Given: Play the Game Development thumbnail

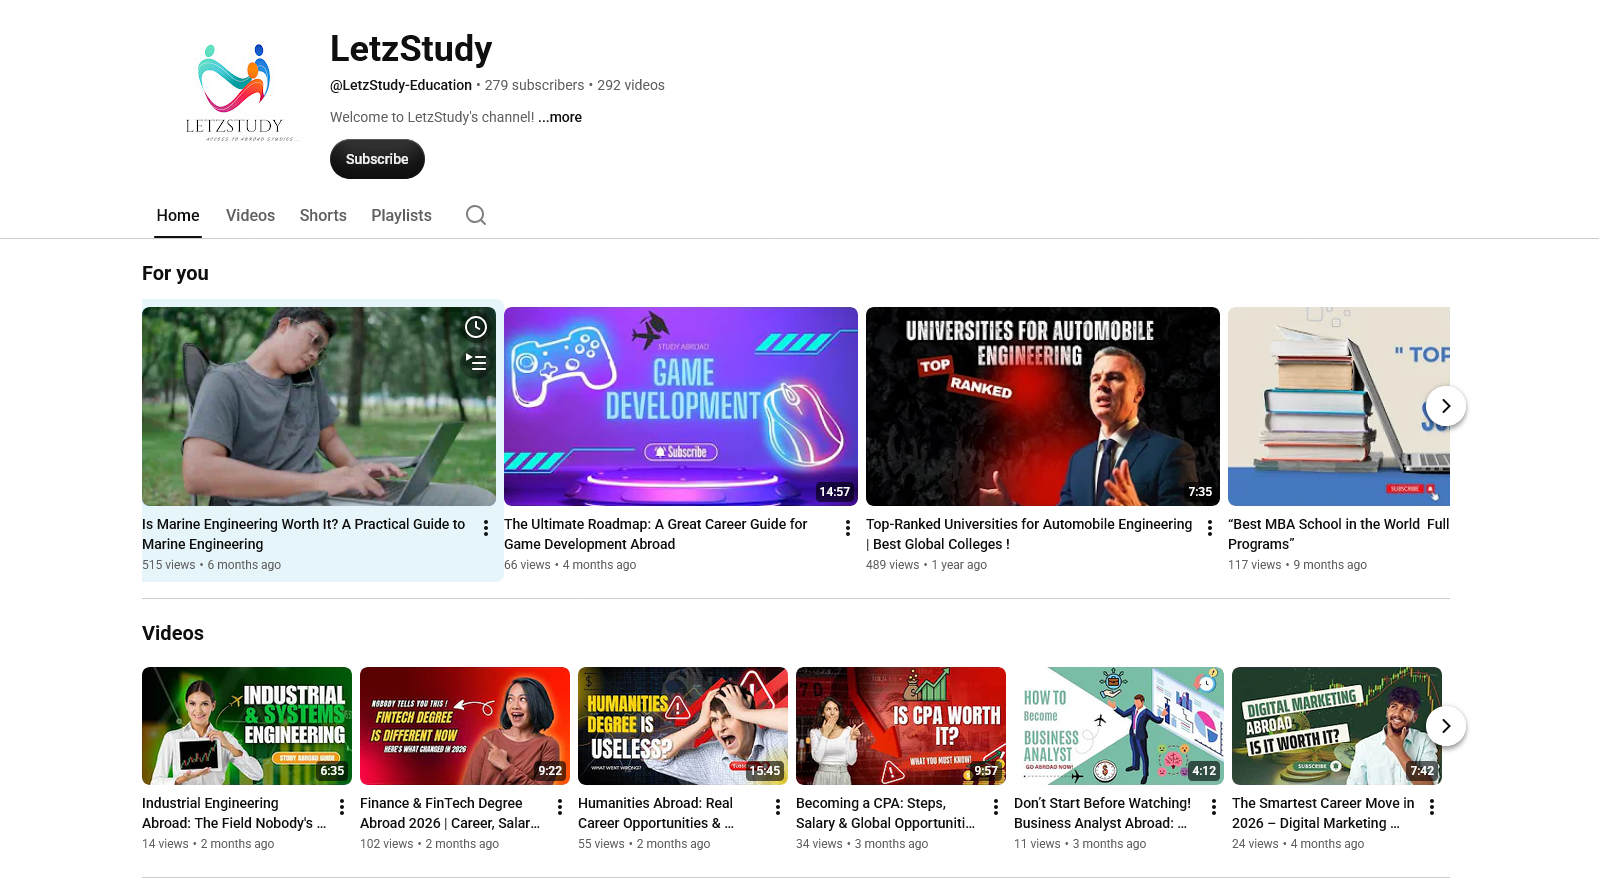Looking at the screenshot, I should tap(681, 406).
